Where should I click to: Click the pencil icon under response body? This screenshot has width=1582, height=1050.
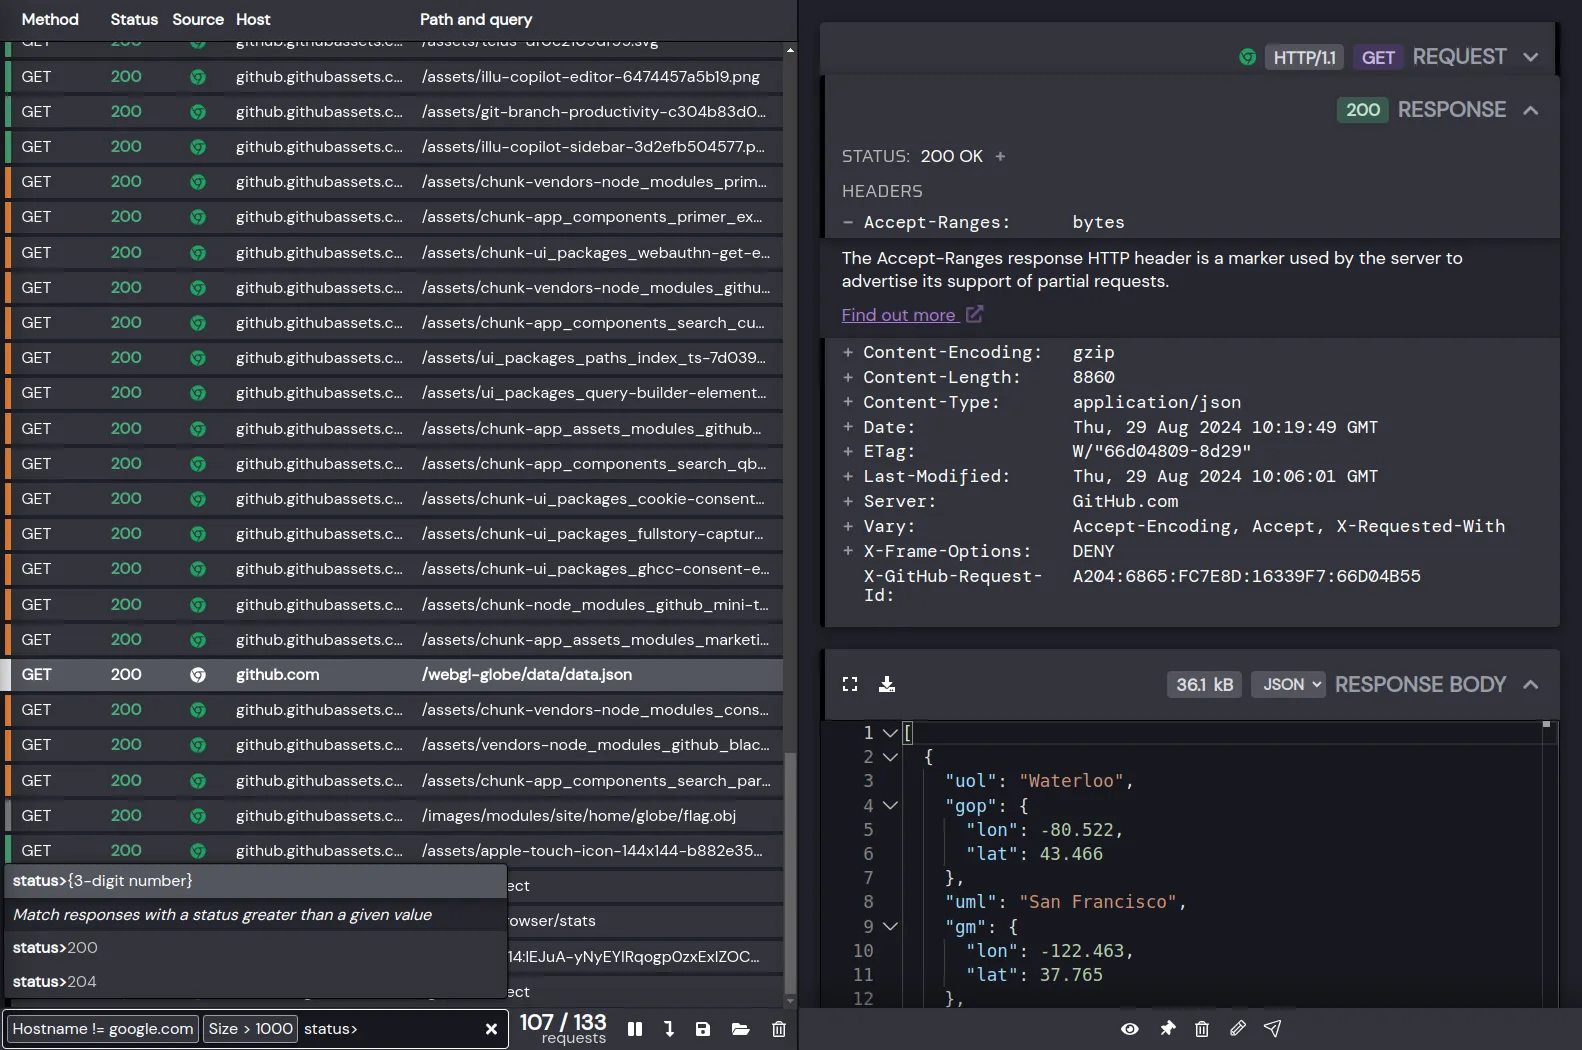tap(1238, 1029)
